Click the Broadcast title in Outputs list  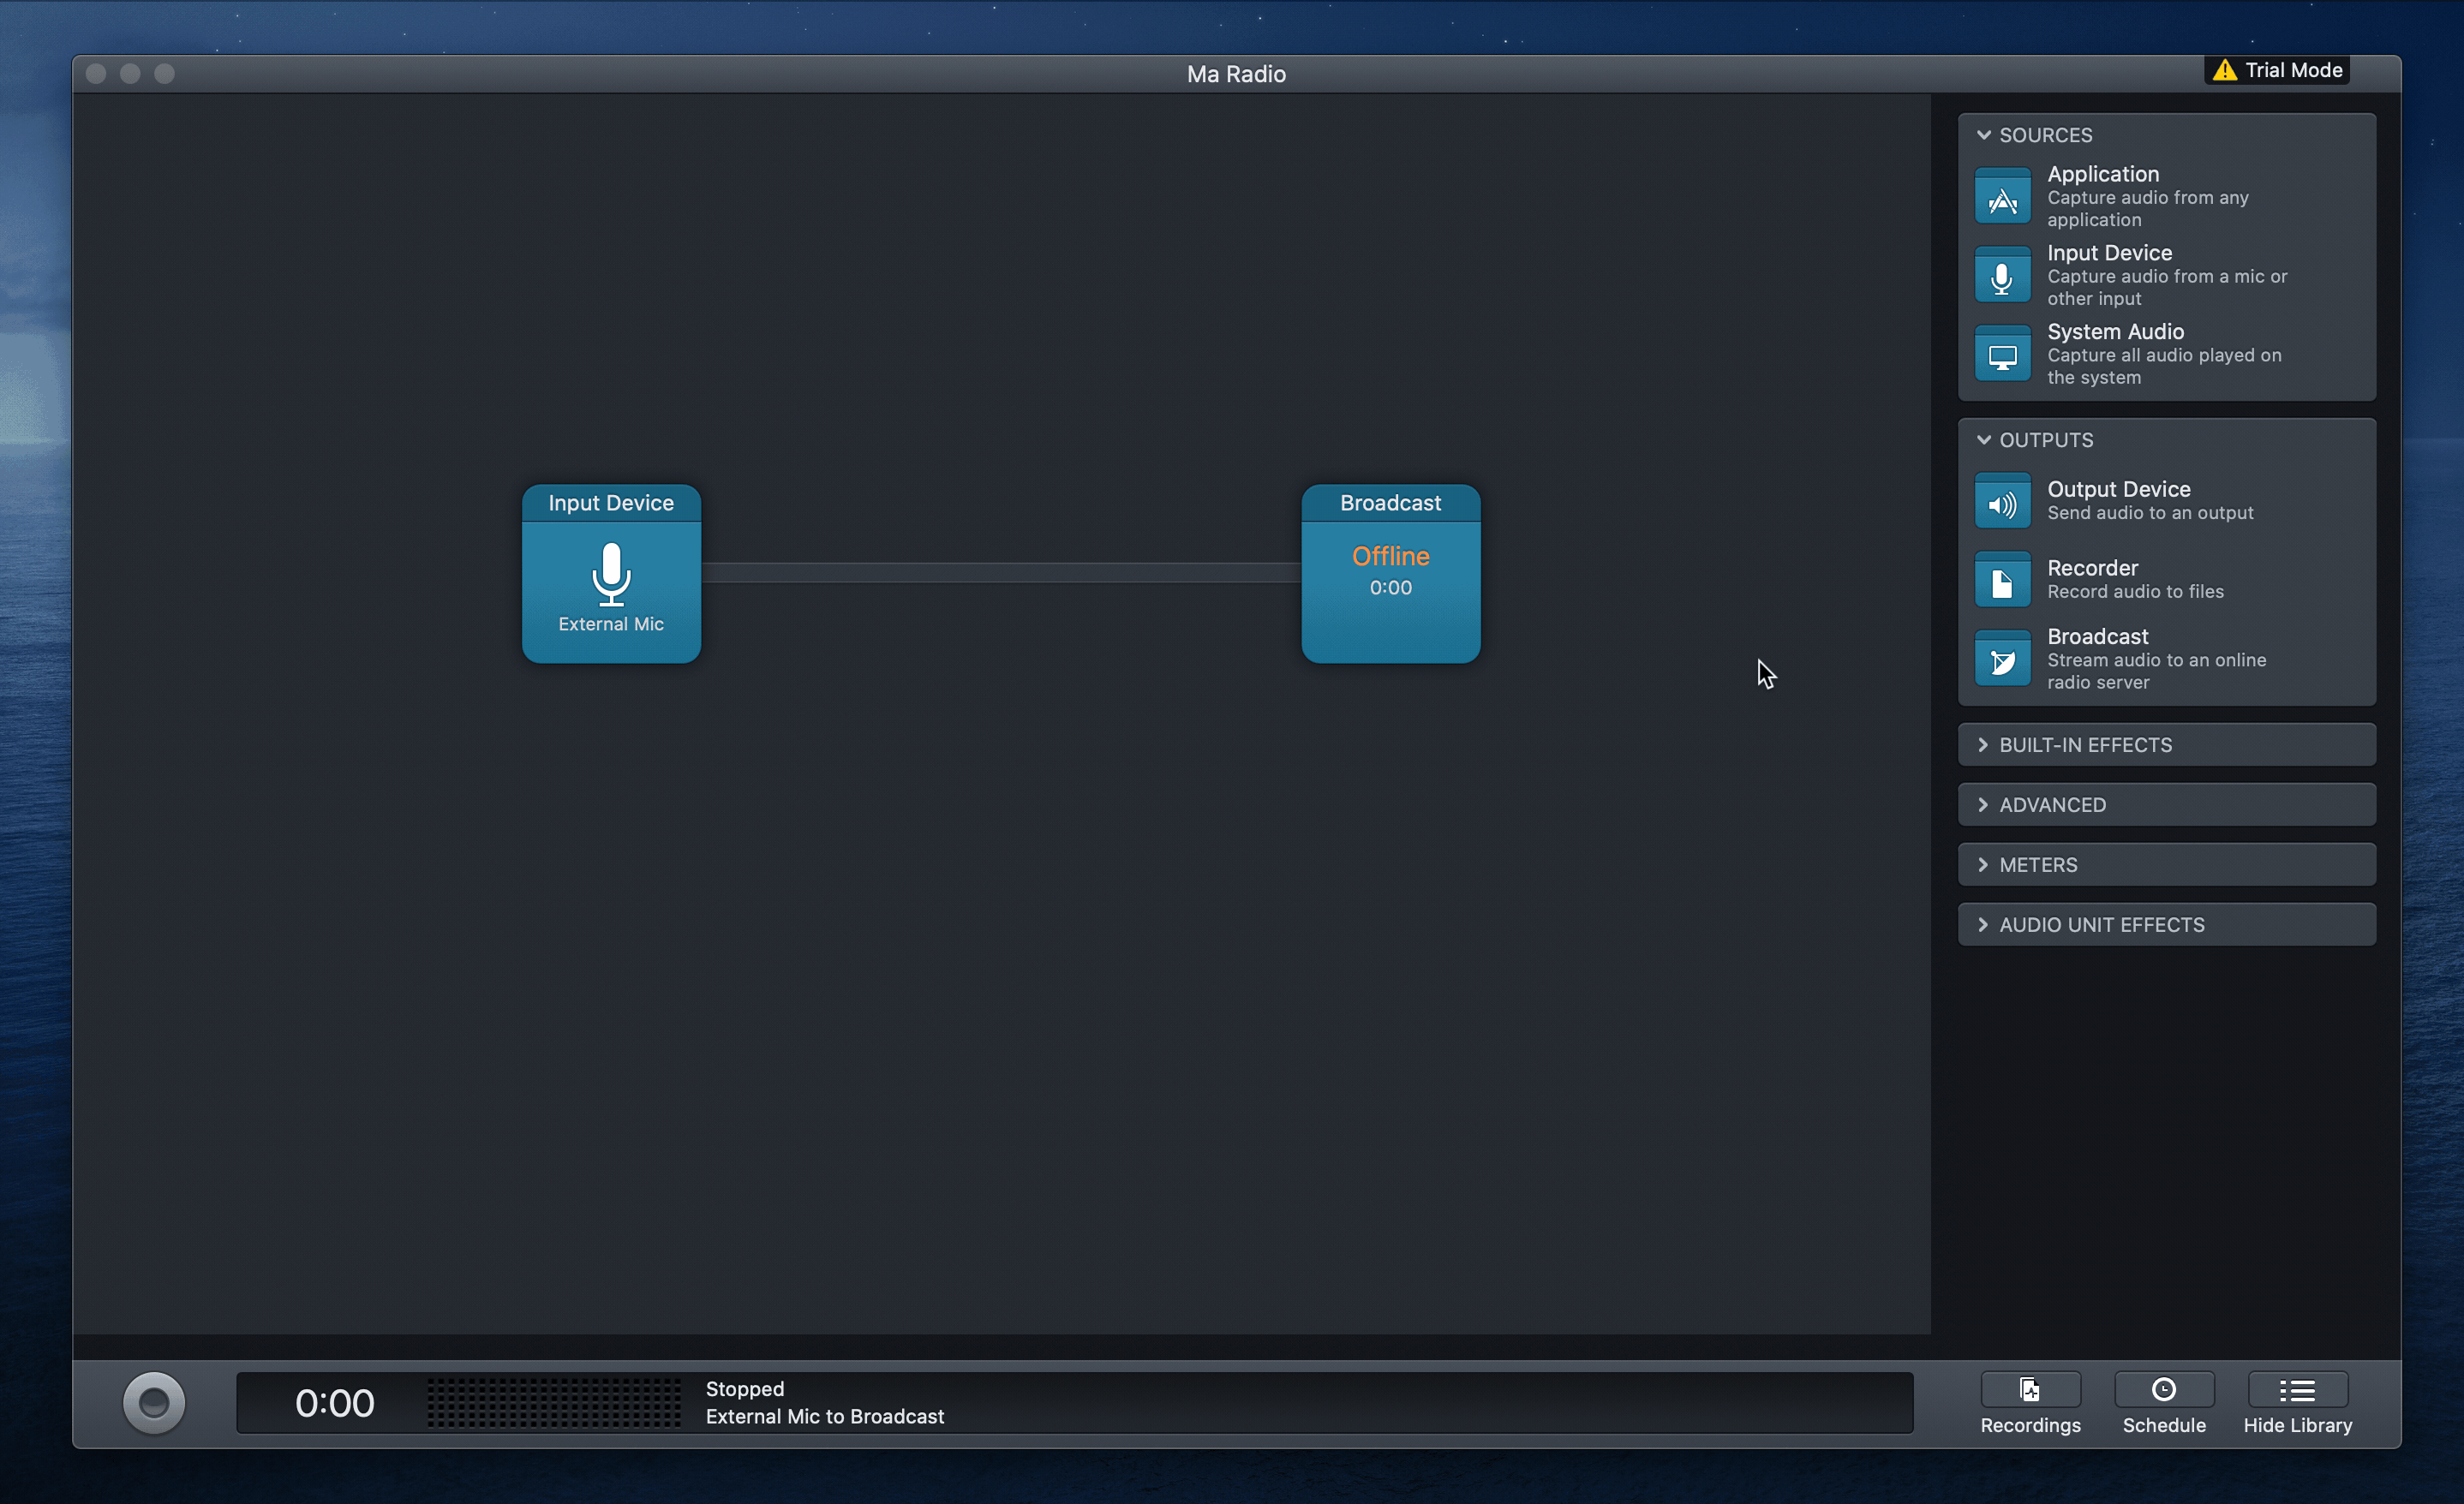pyautogui.click(x=2098, y=637)
